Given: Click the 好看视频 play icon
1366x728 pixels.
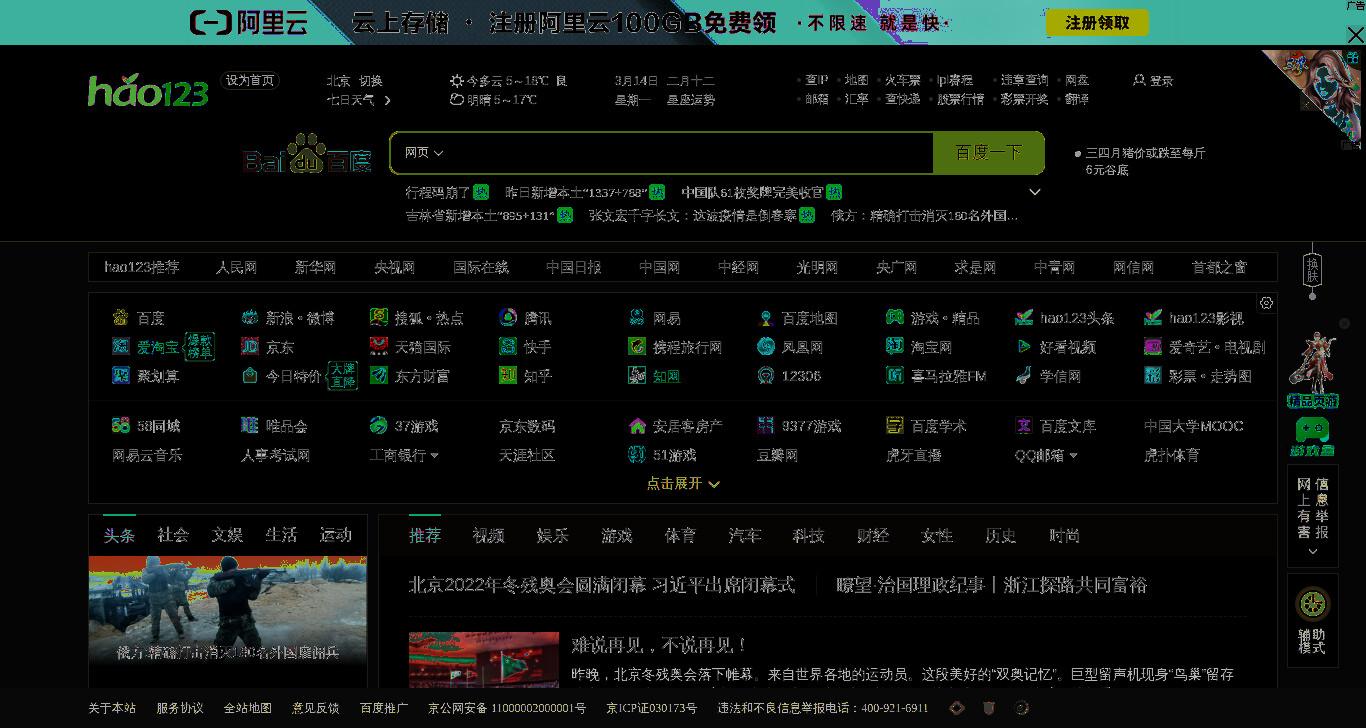Looking at the screenshot, I should click(x=1024, y=347).
